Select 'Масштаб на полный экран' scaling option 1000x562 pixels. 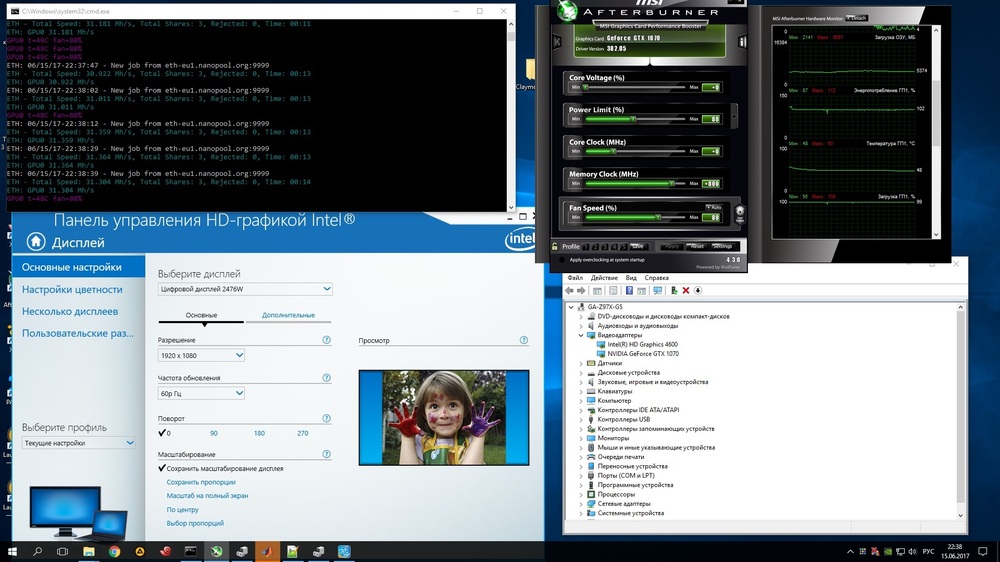[x=207, y=496]
